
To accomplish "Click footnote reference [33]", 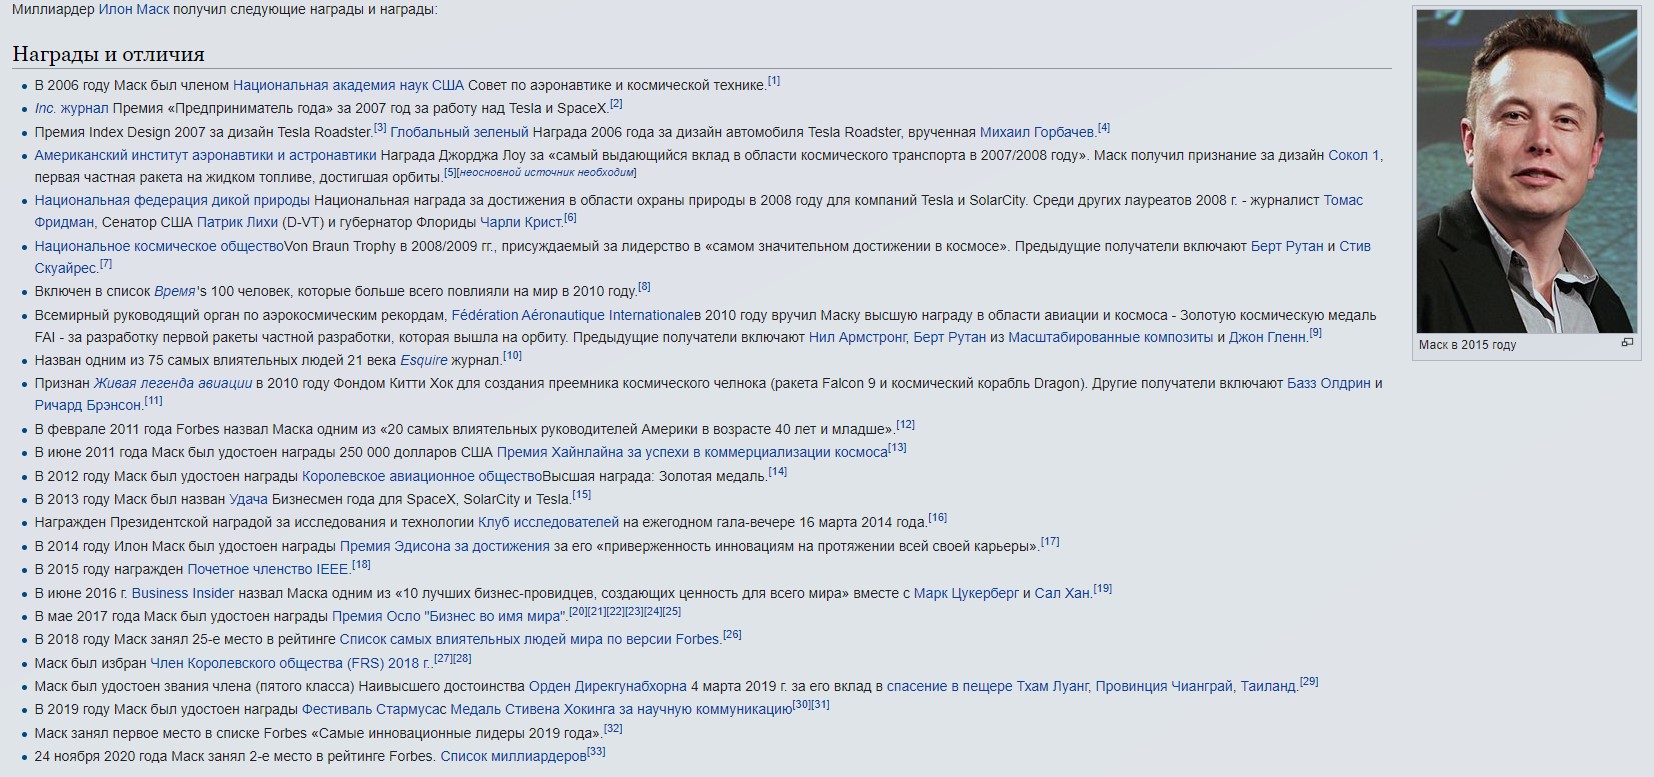I will [596, 752].
